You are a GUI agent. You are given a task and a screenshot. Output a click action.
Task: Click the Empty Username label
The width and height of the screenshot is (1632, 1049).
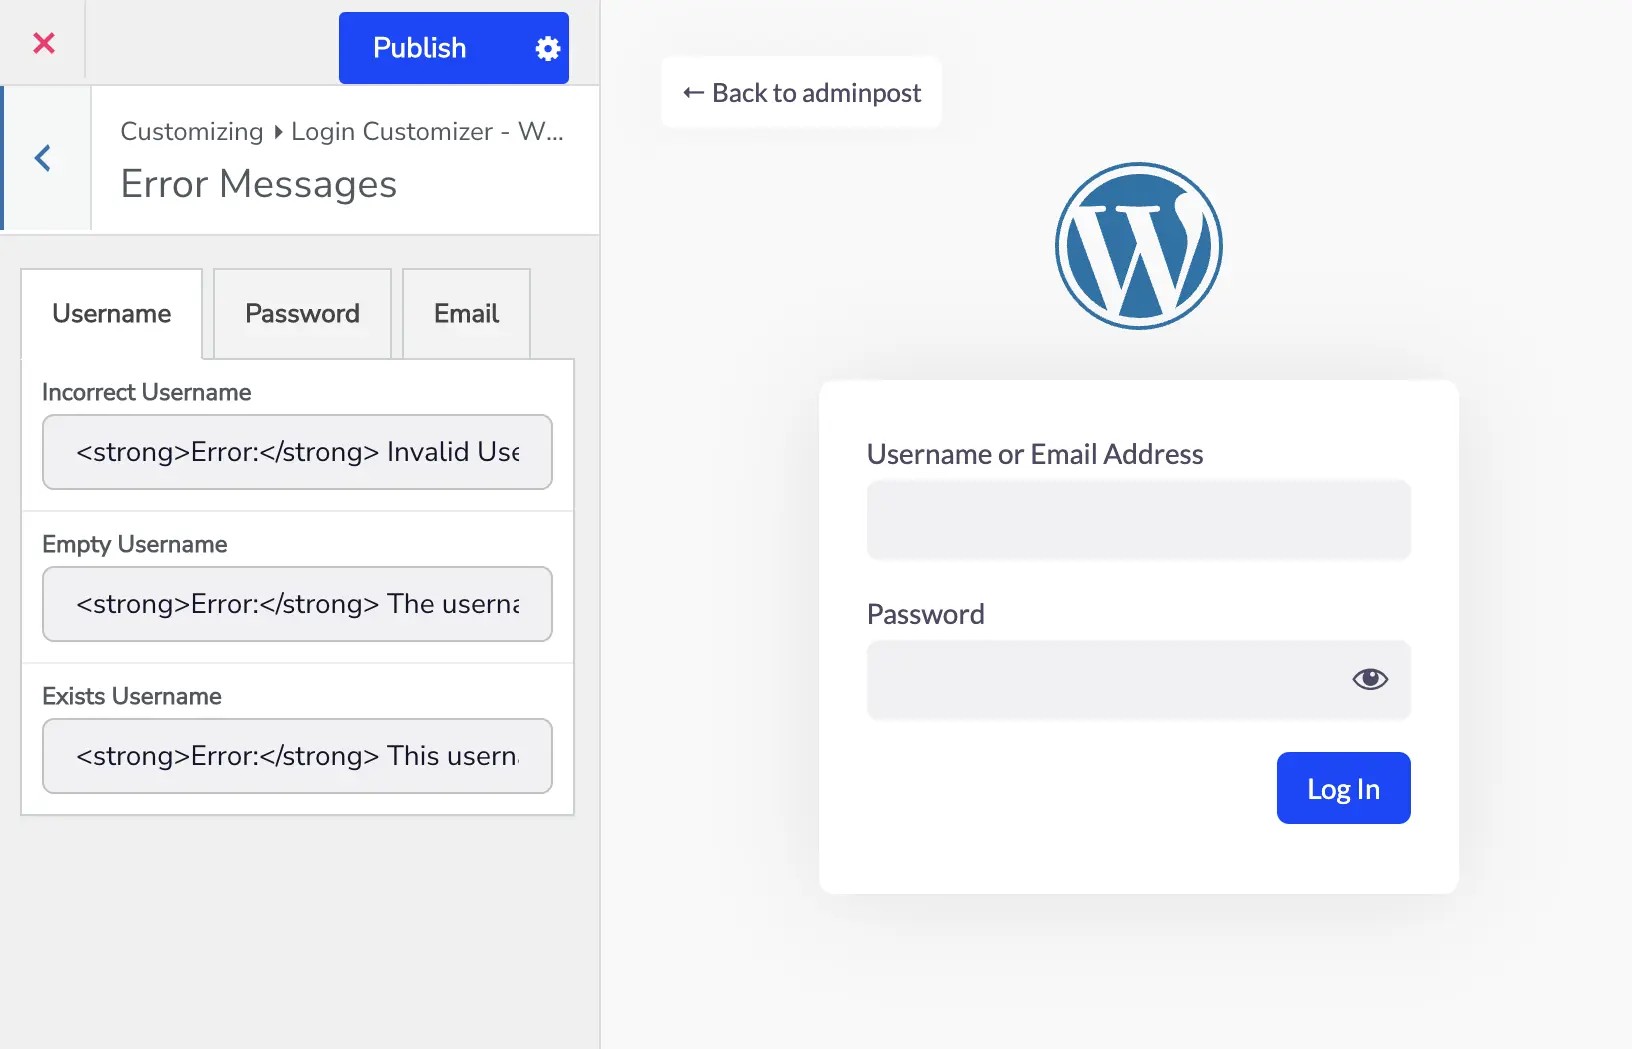[x=135, y=544]
